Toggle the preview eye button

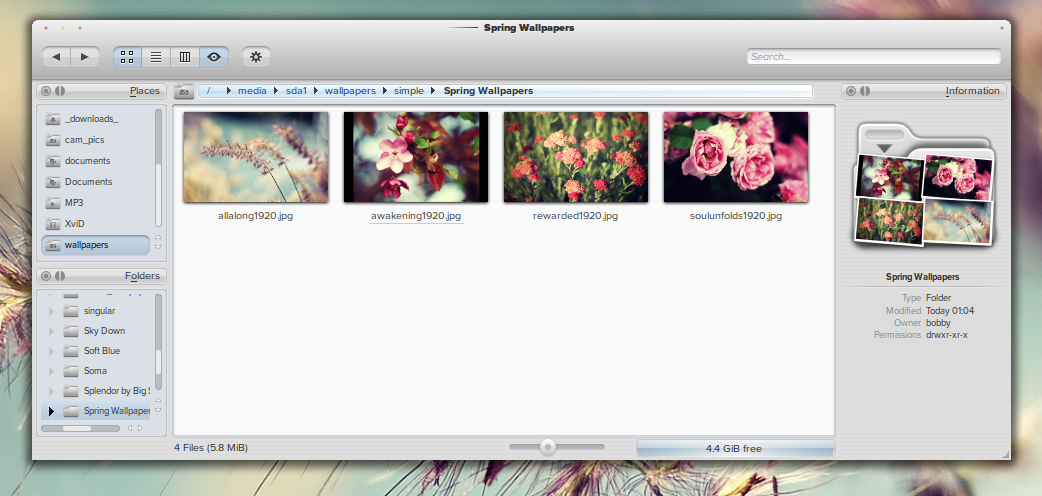(214, 57)
